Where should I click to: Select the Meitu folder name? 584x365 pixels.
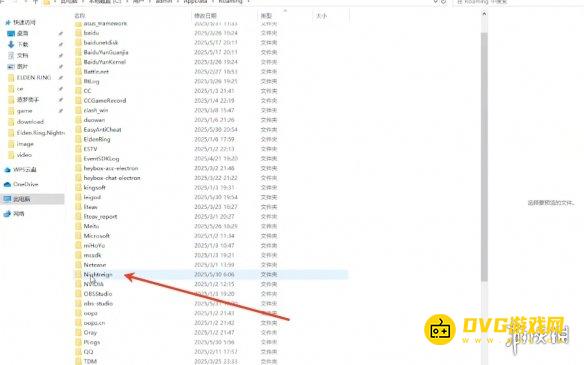click(91, 226)
